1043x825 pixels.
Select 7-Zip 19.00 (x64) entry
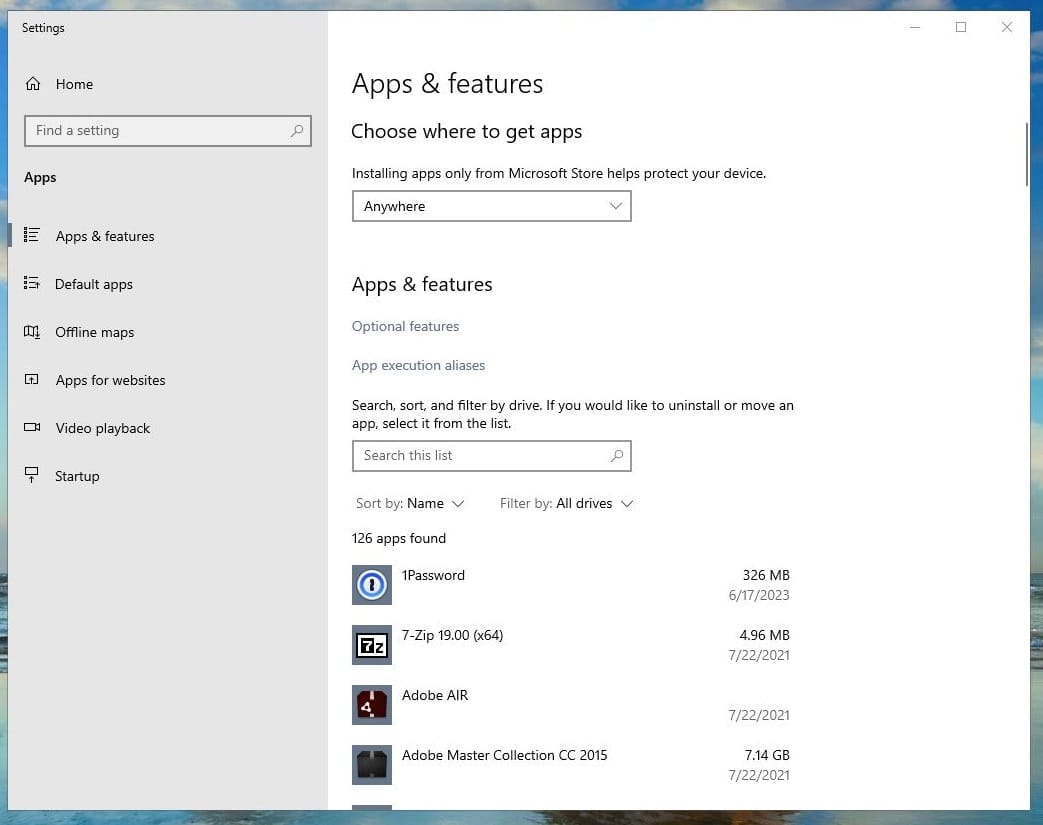pos(571,645)
